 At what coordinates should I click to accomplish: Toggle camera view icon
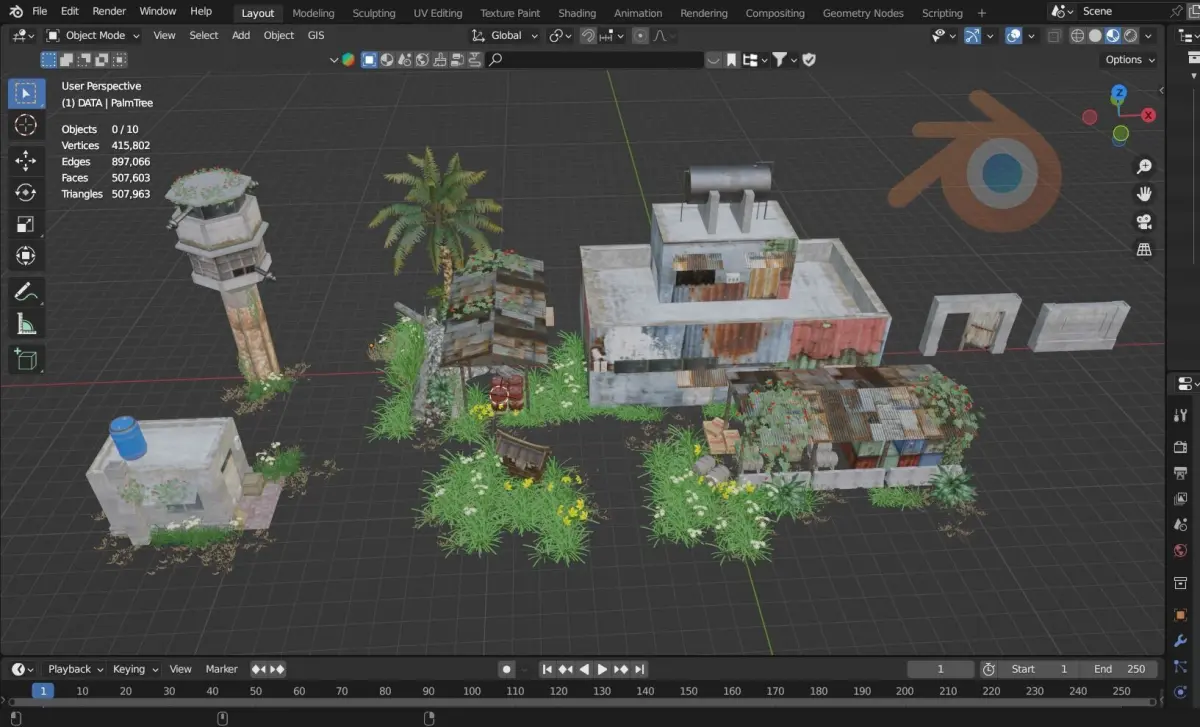[x=1144, y=222]
